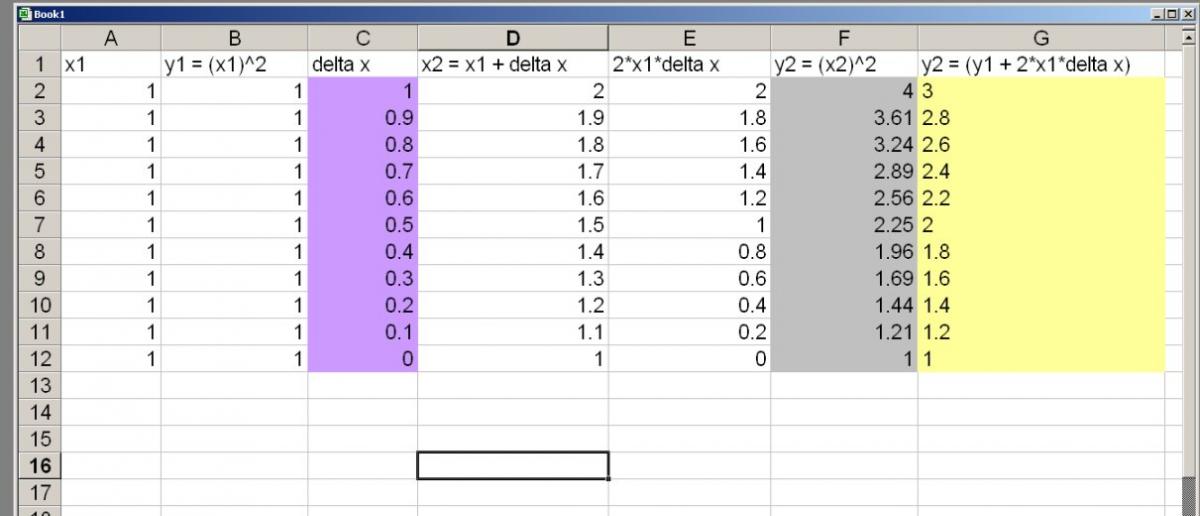
Task: Click the Select All corner box
Action: point(39,38)
